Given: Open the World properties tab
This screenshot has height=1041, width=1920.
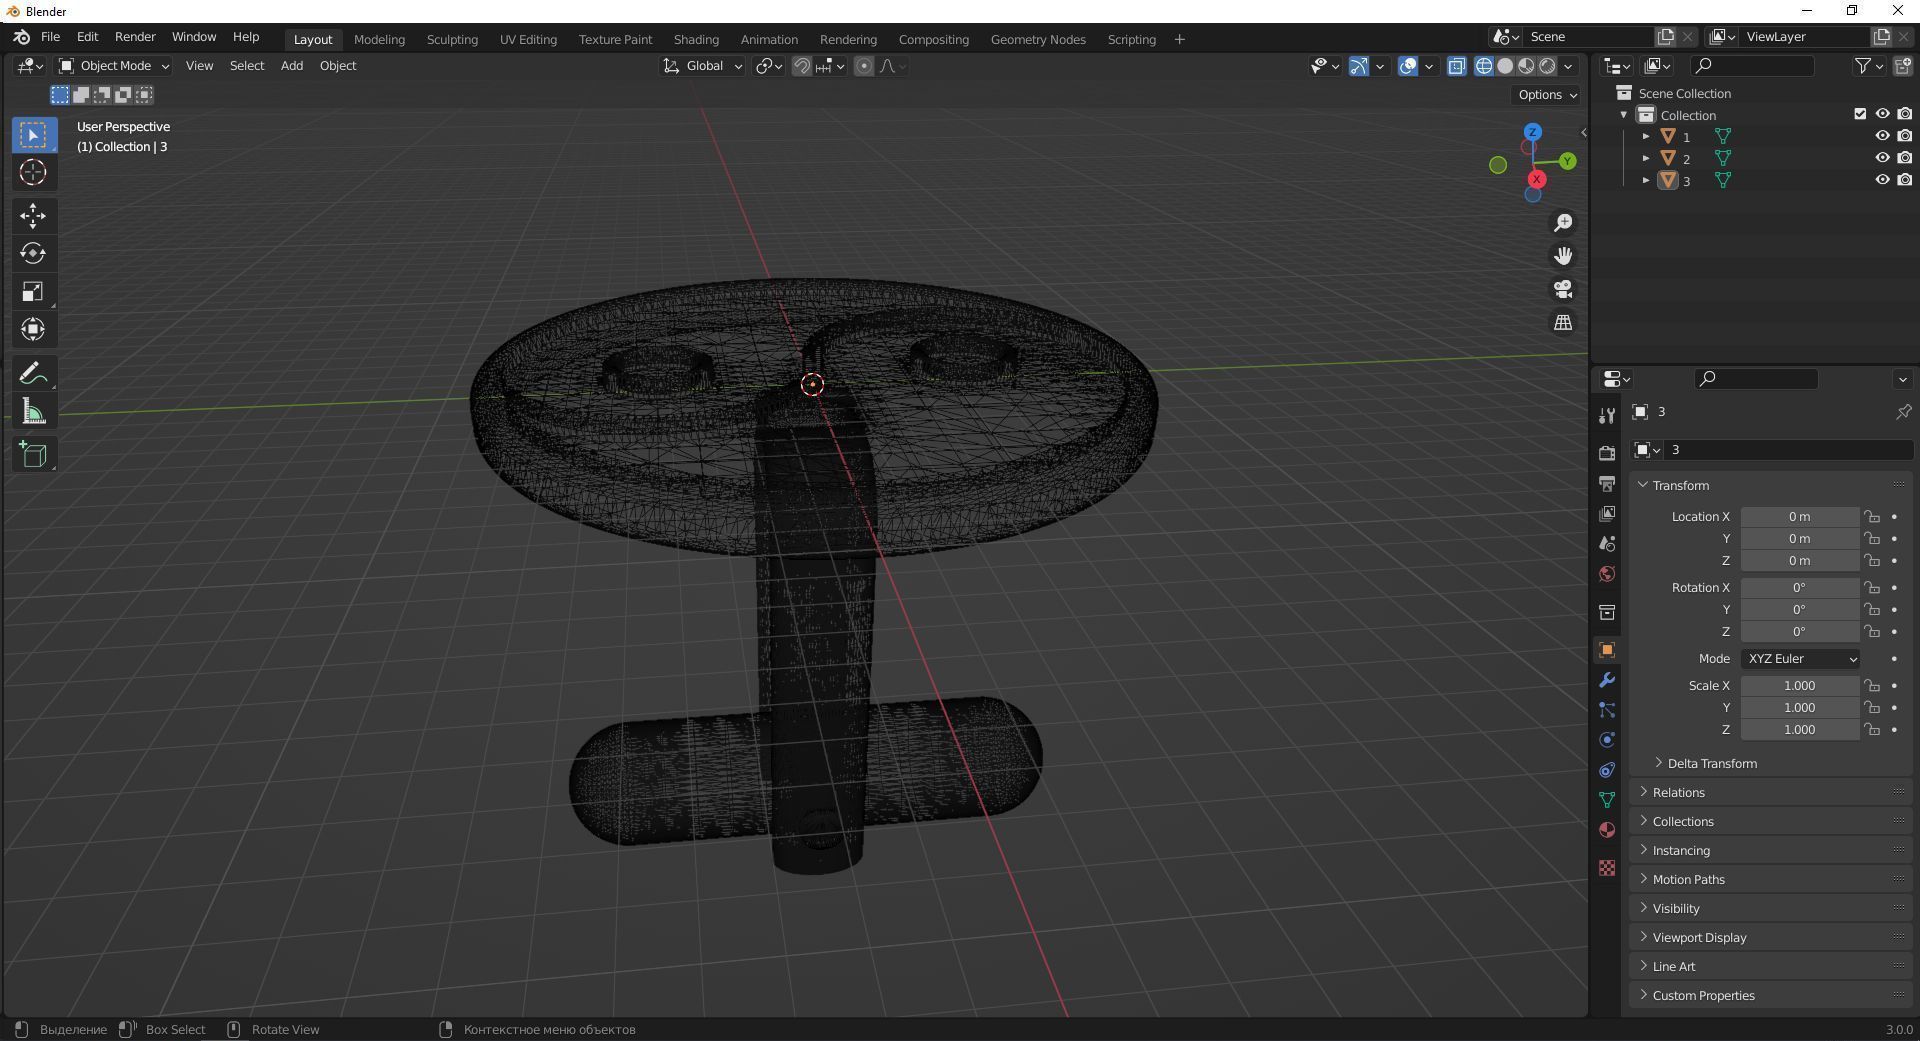Looking at the screenshot, I should click(1607, 574).
